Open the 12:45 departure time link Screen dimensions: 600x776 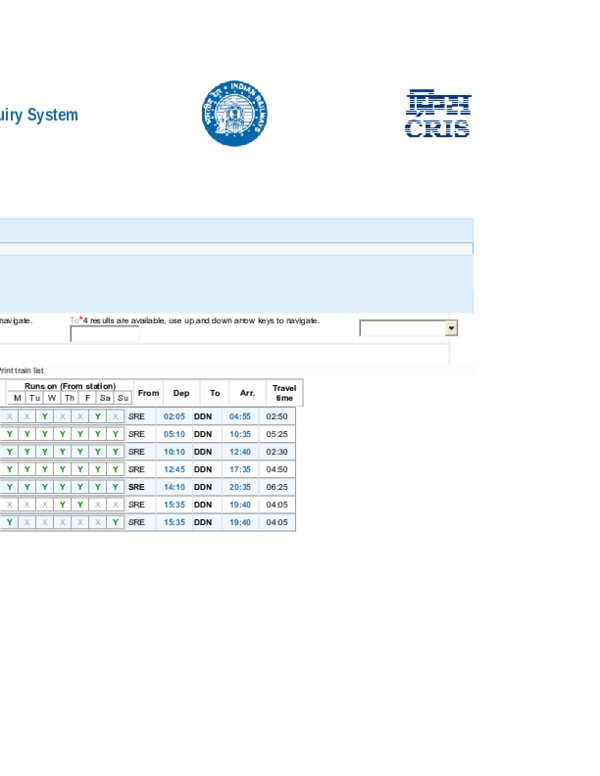coord(174,470)
